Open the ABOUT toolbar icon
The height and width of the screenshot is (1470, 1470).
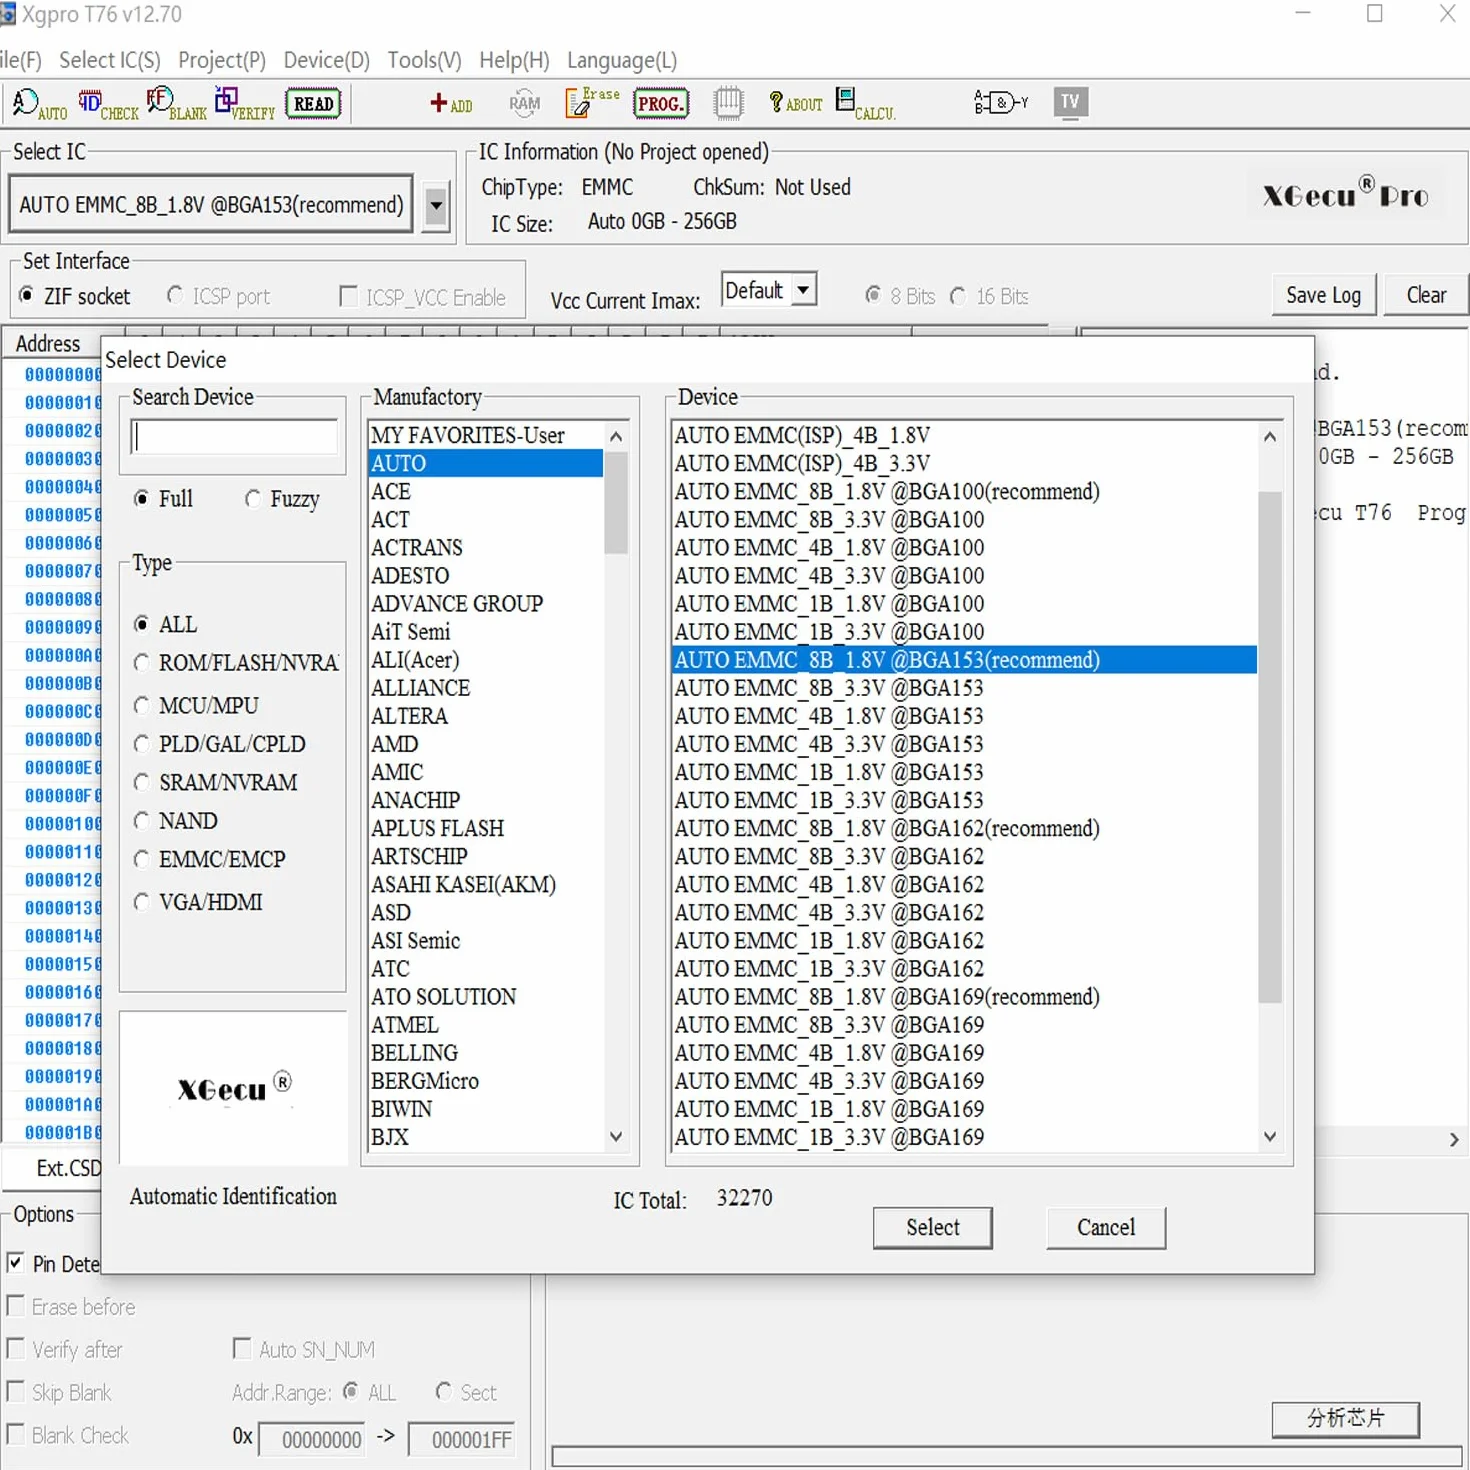[x=795, y=103]
